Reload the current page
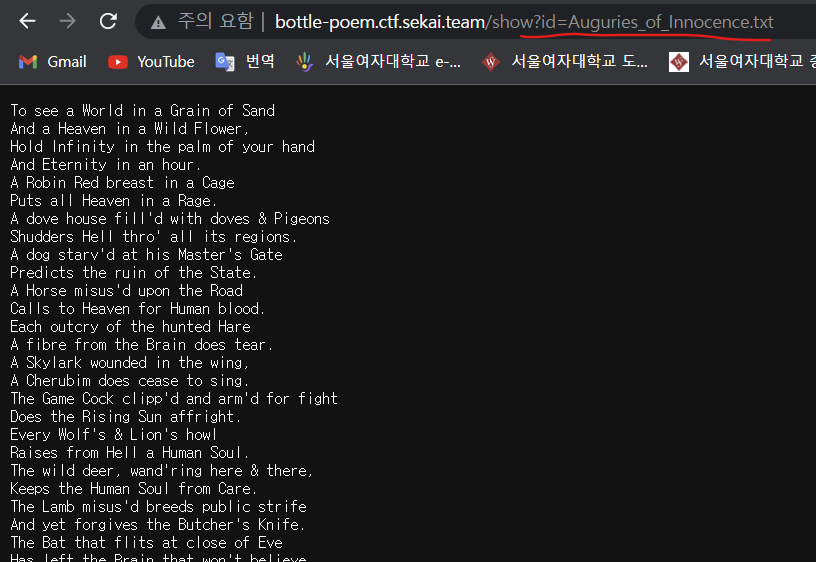Image resolution: width=816 pixels, height=562 pixels. click(108, 21)
